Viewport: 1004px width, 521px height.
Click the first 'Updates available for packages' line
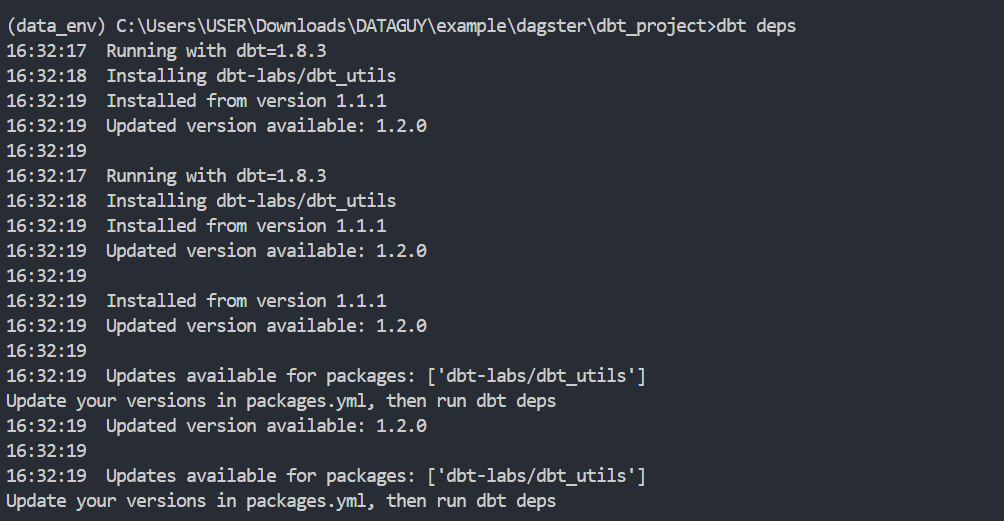pos(375,376)
